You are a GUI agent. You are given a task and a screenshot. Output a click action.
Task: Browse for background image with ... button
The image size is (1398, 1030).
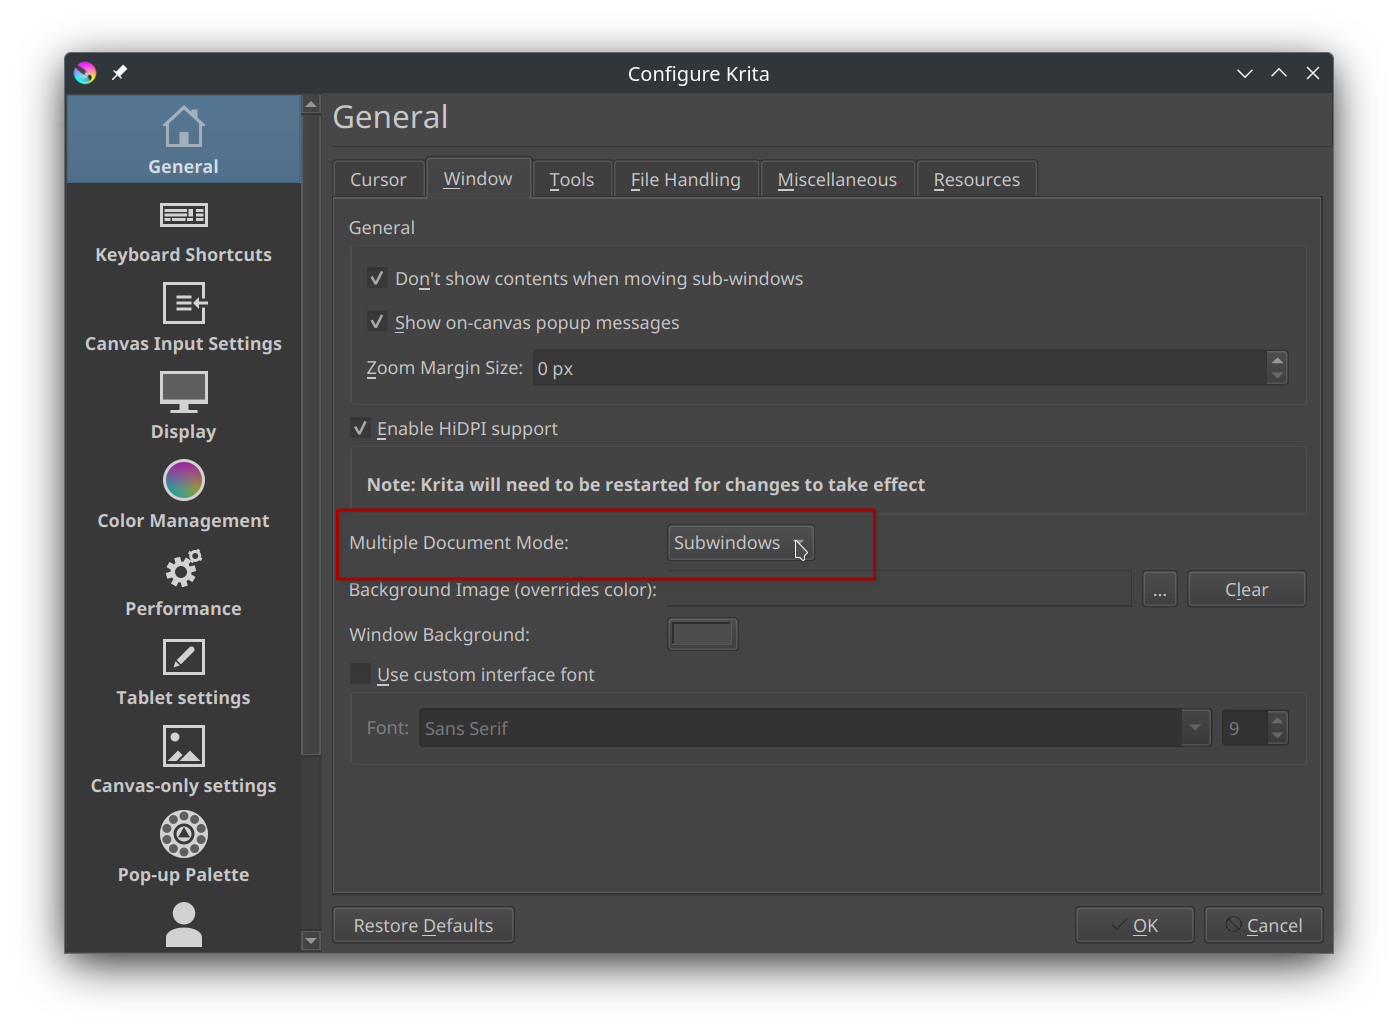(x=1159, y=590)
